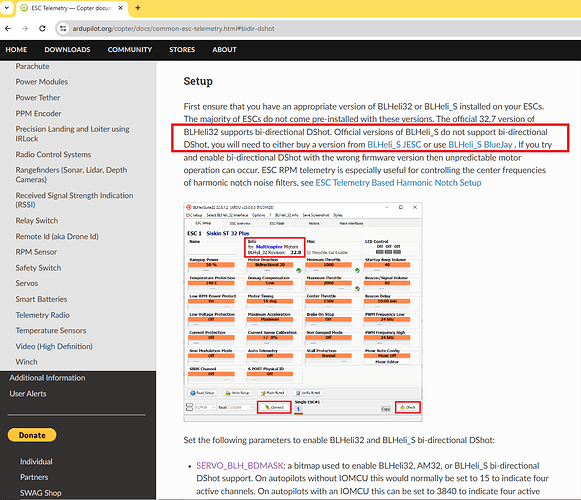Open ESC Telemetry Based Harmonic Notch Setup link

pos(398,183)
